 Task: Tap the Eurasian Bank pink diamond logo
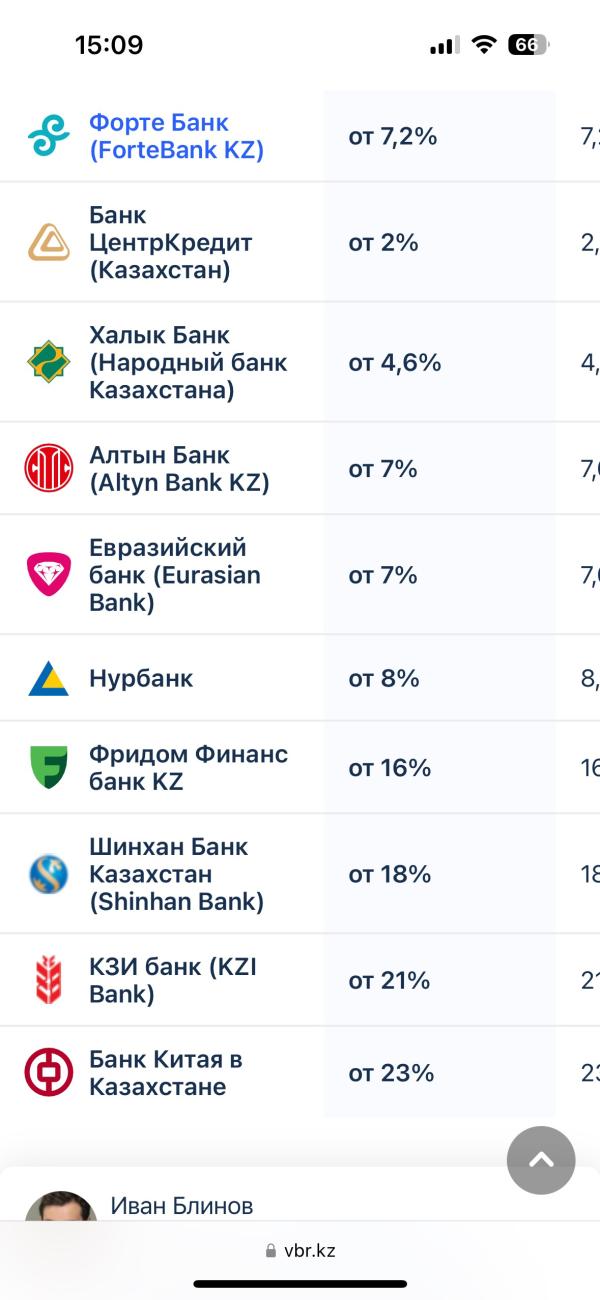pos(48,574)
